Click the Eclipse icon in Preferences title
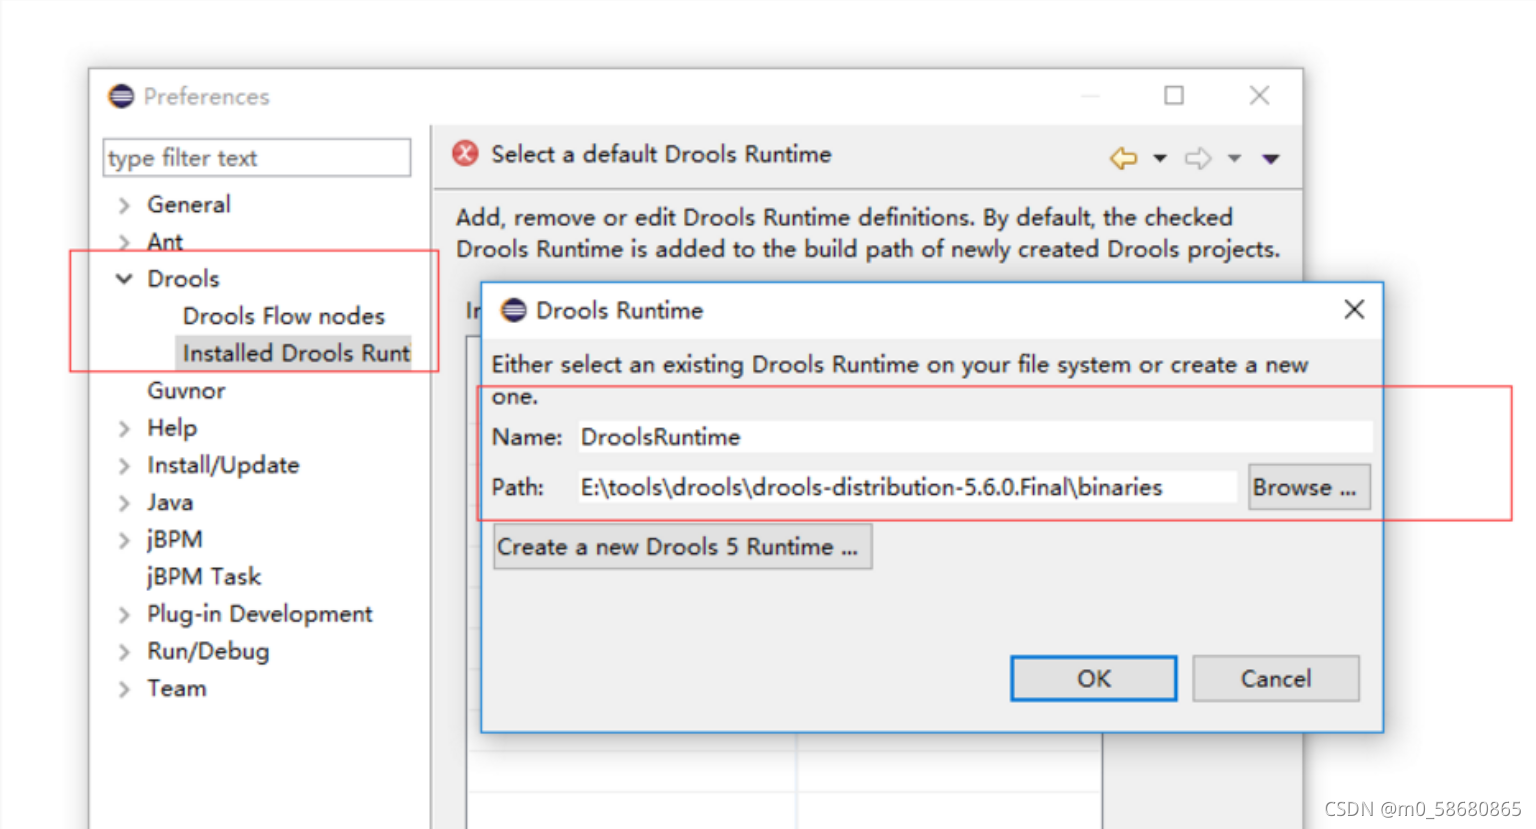The height and width of the screenshot is (829, 1536). 121,96
